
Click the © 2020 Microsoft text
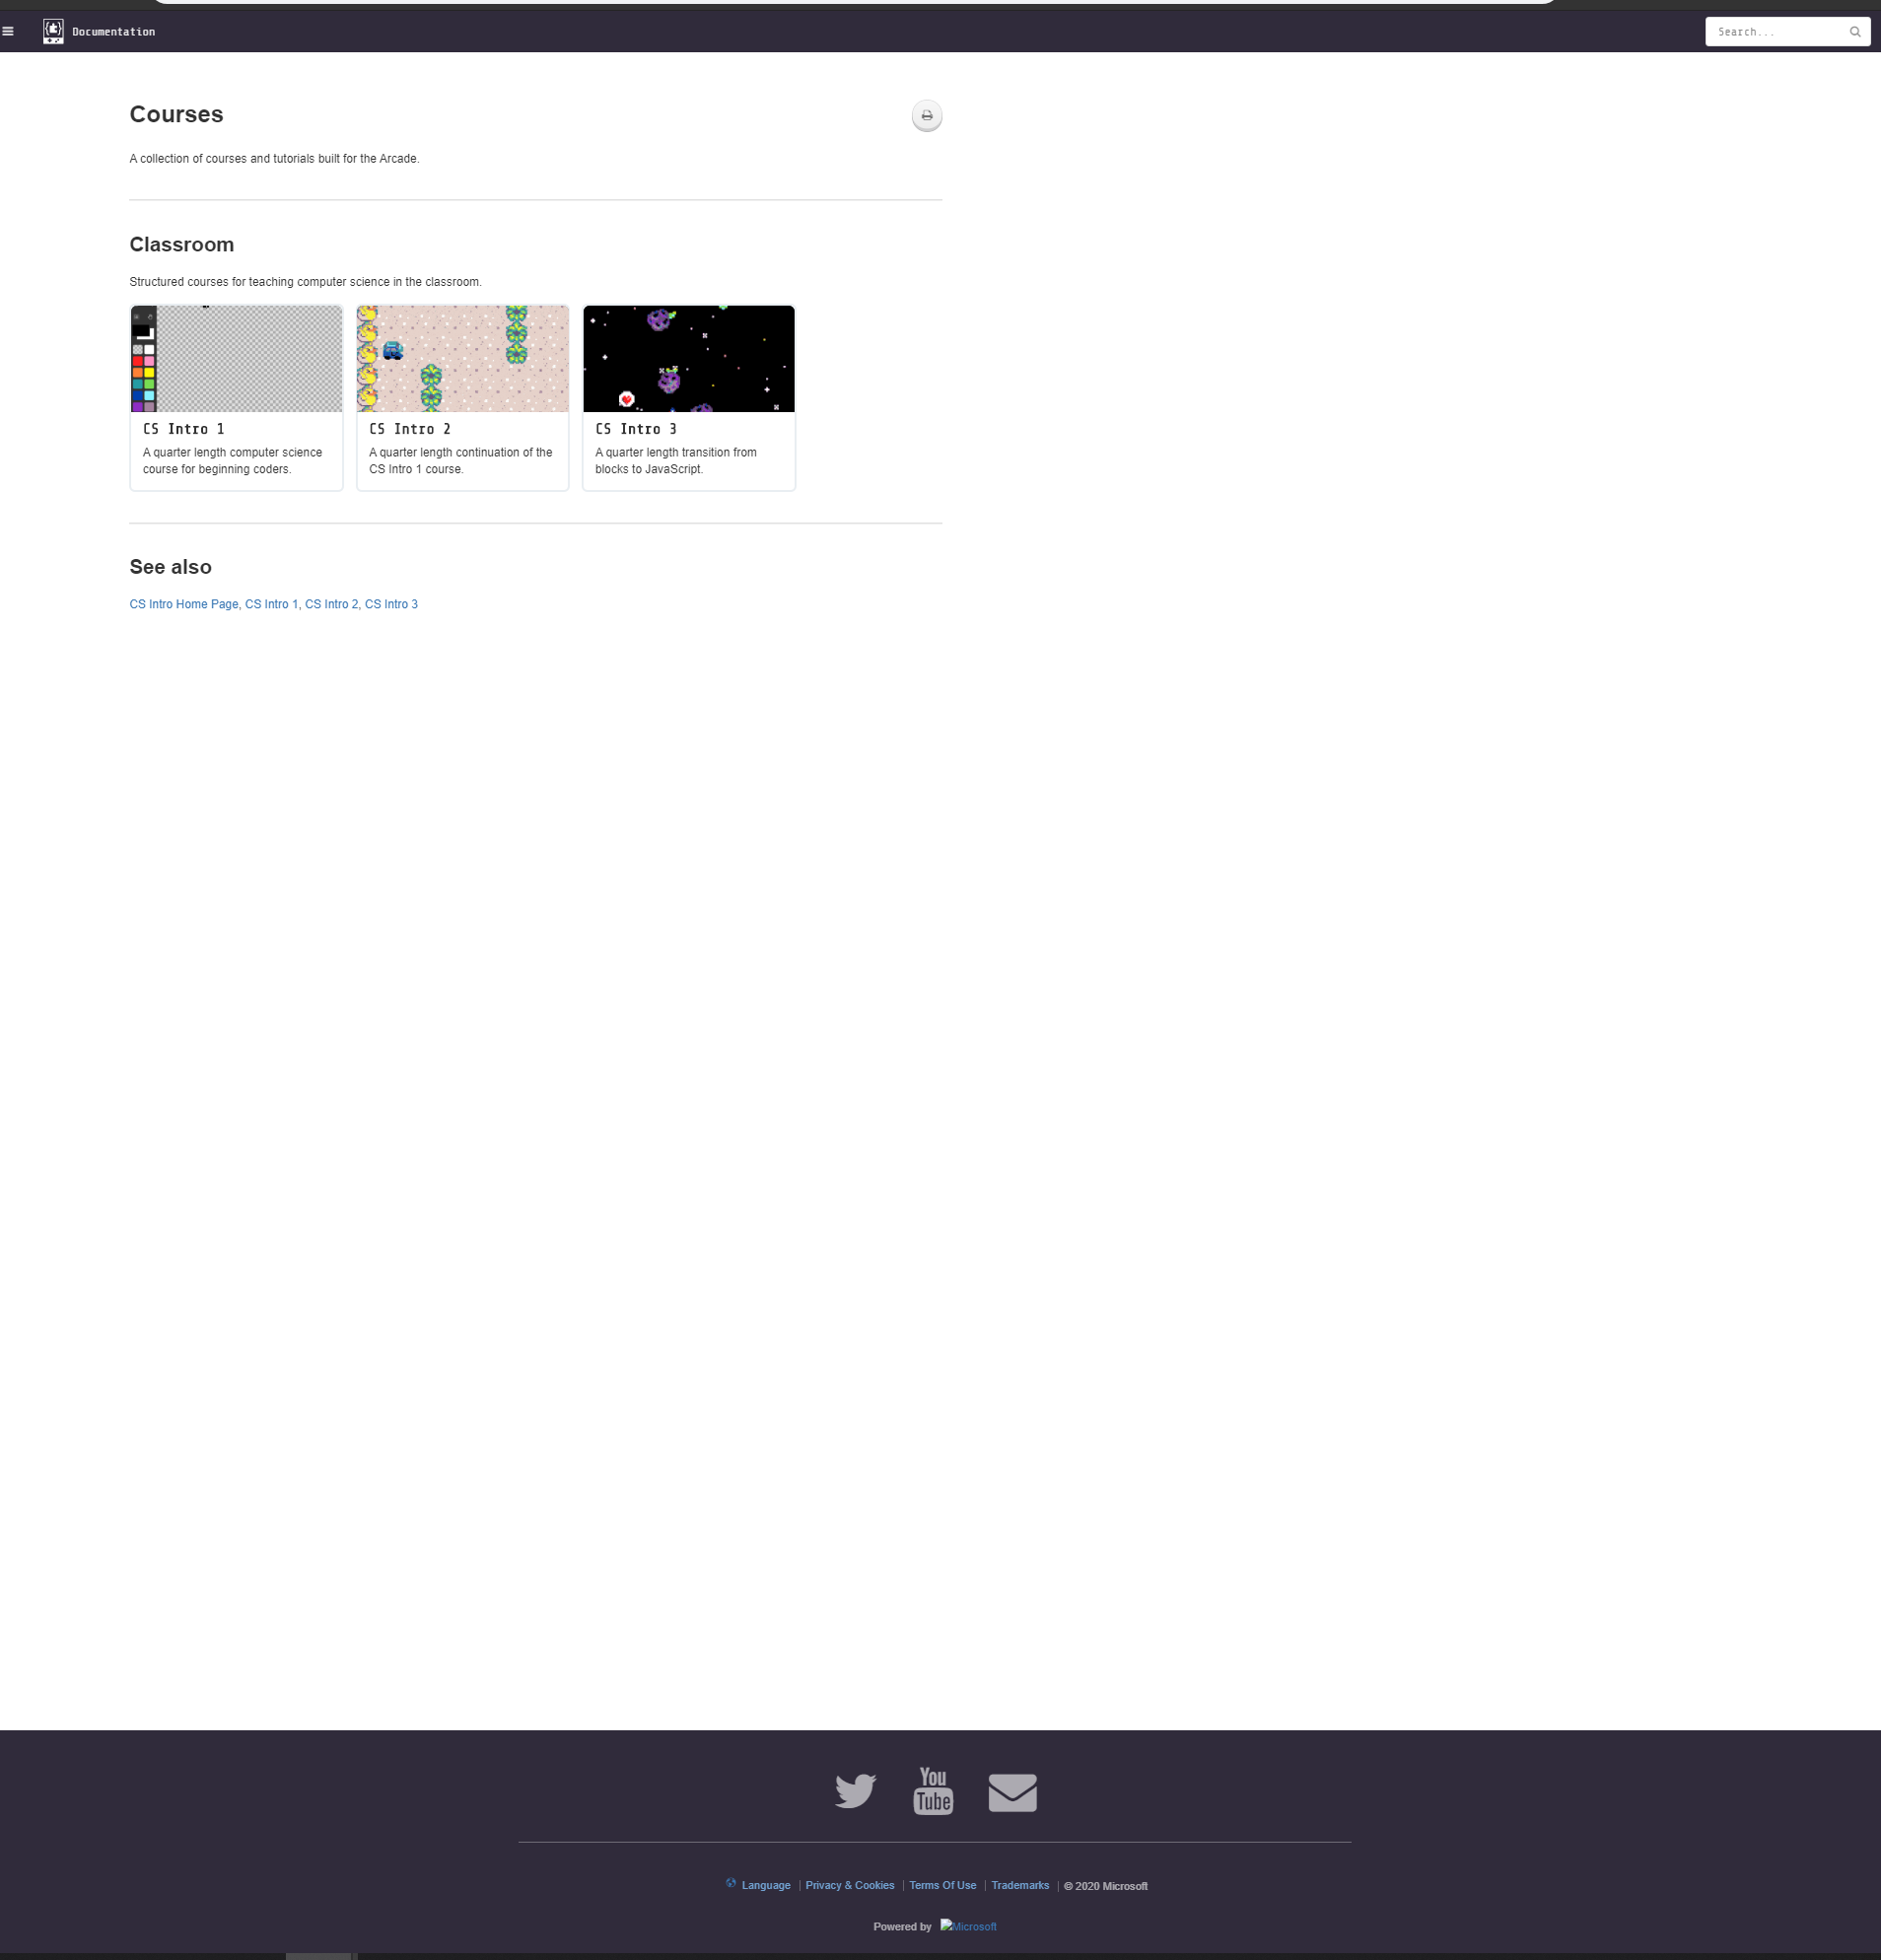[1106, 1886]
